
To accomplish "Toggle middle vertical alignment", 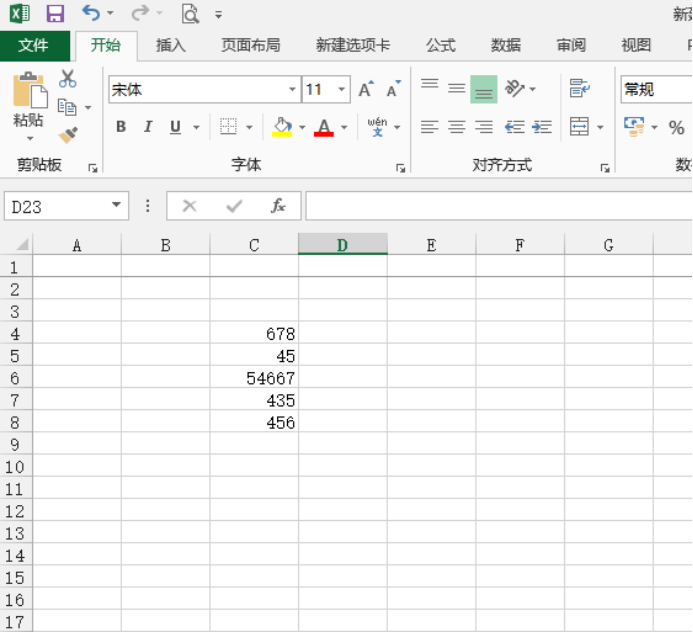I will (457, 88).
